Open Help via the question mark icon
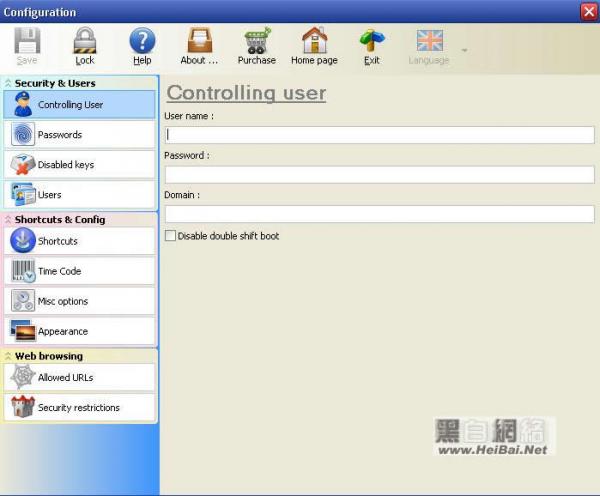 142,42
